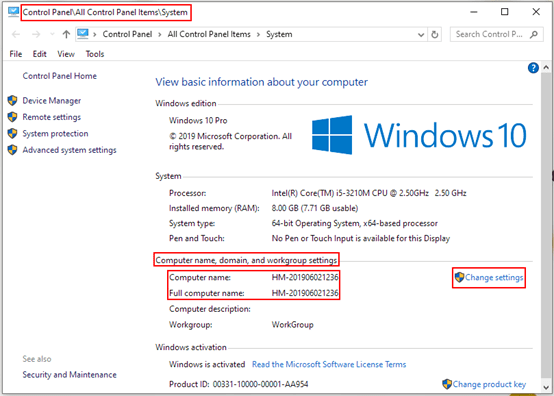
Task: Expand chevron before Control Panel breadcrumb
Action: pyautogui.click(x=95, y=34)
